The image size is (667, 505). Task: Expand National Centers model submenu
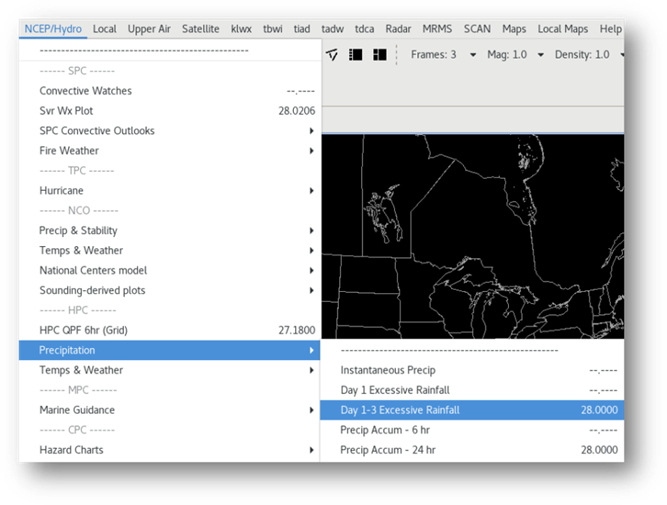click(170, 270)
